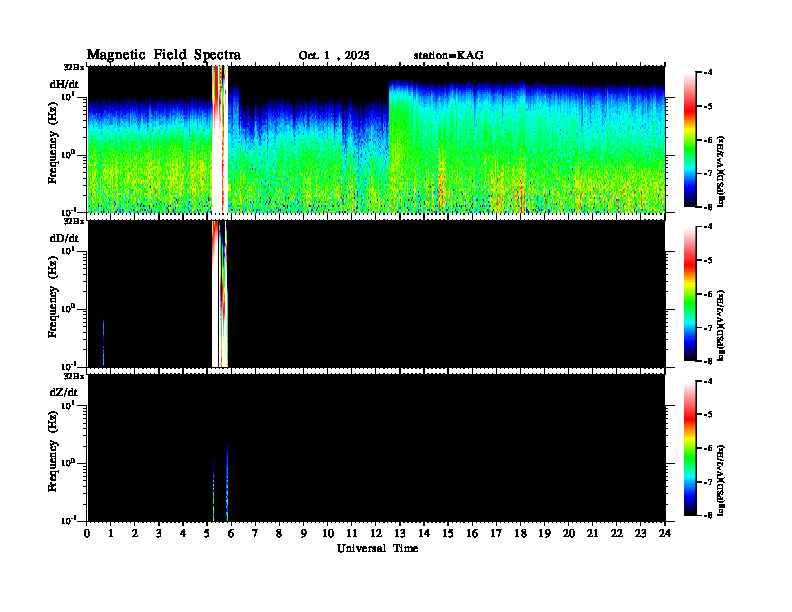Click hour 14 on the time axis
The height and width of the screenshot is (612, 792).
click(x=424, y=534)
